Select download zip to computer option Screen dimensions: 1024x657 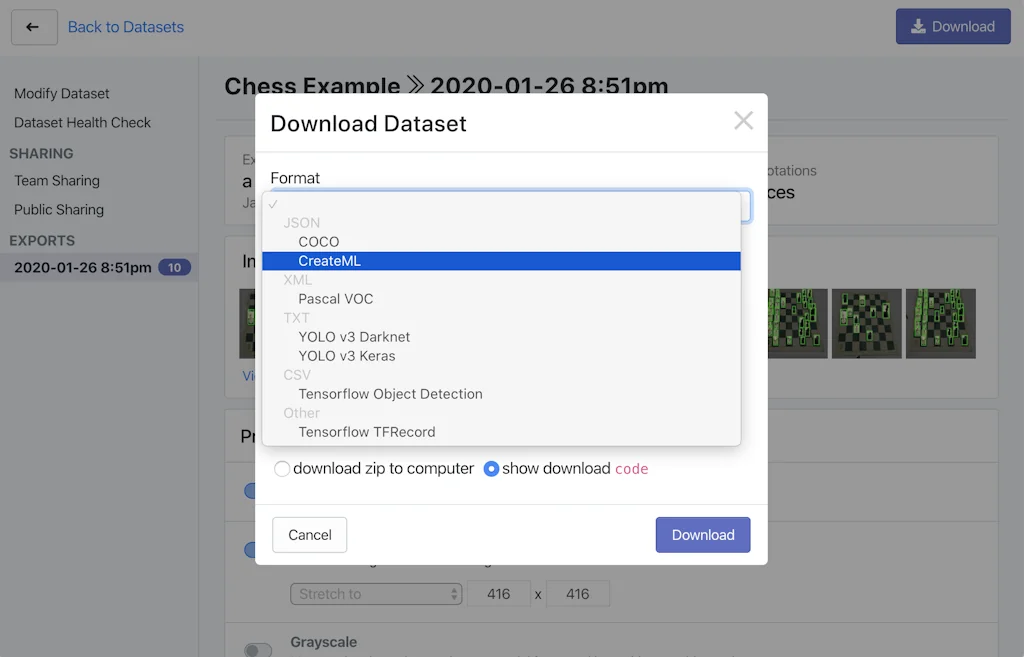click(281, 468)
